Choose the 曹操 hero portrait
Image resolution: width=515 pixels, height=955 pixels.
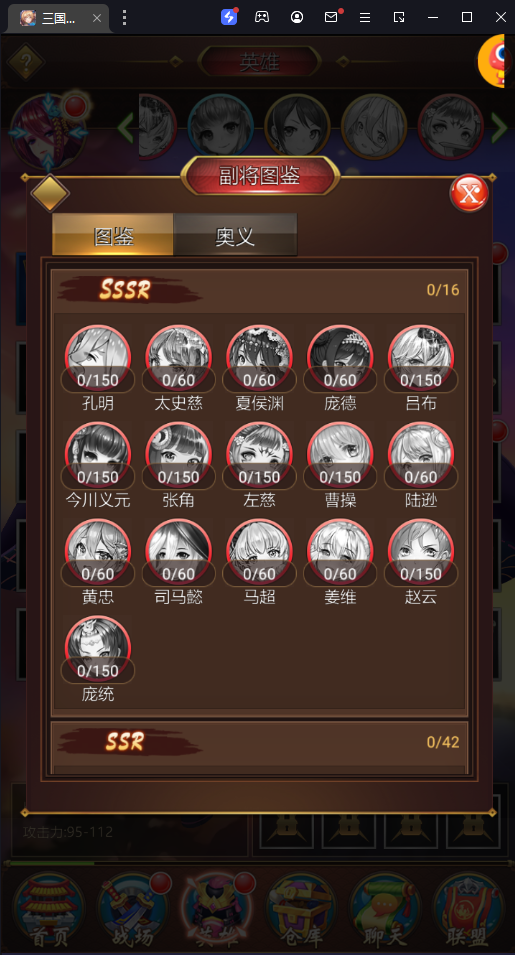(x=340, y=455)
